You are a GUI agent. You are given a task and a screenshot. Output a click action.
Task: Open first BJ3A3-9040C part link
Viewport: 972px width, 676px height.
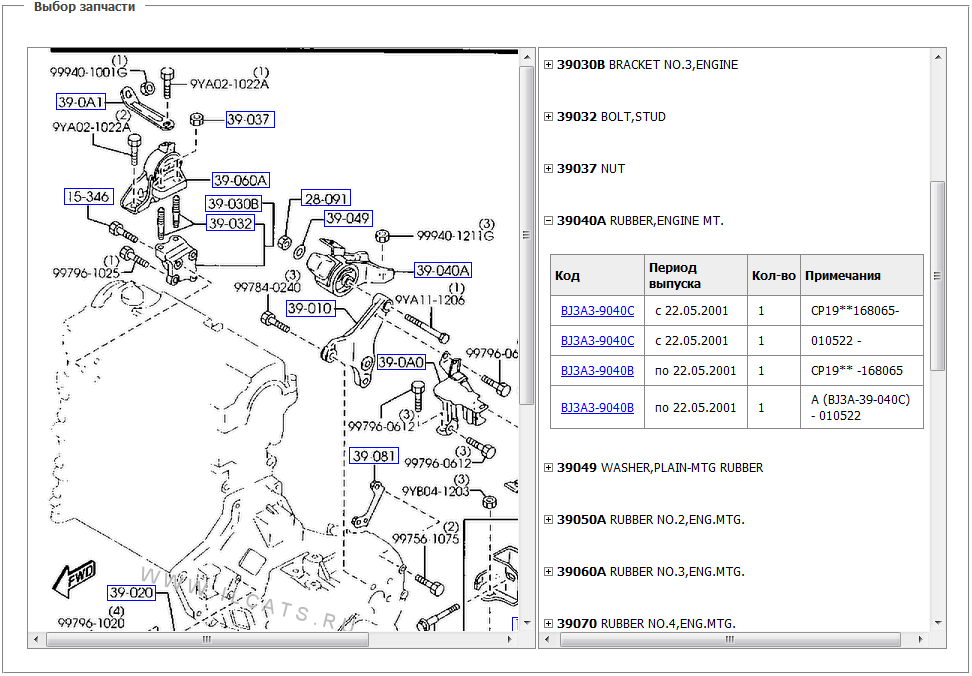pos(597,310)
